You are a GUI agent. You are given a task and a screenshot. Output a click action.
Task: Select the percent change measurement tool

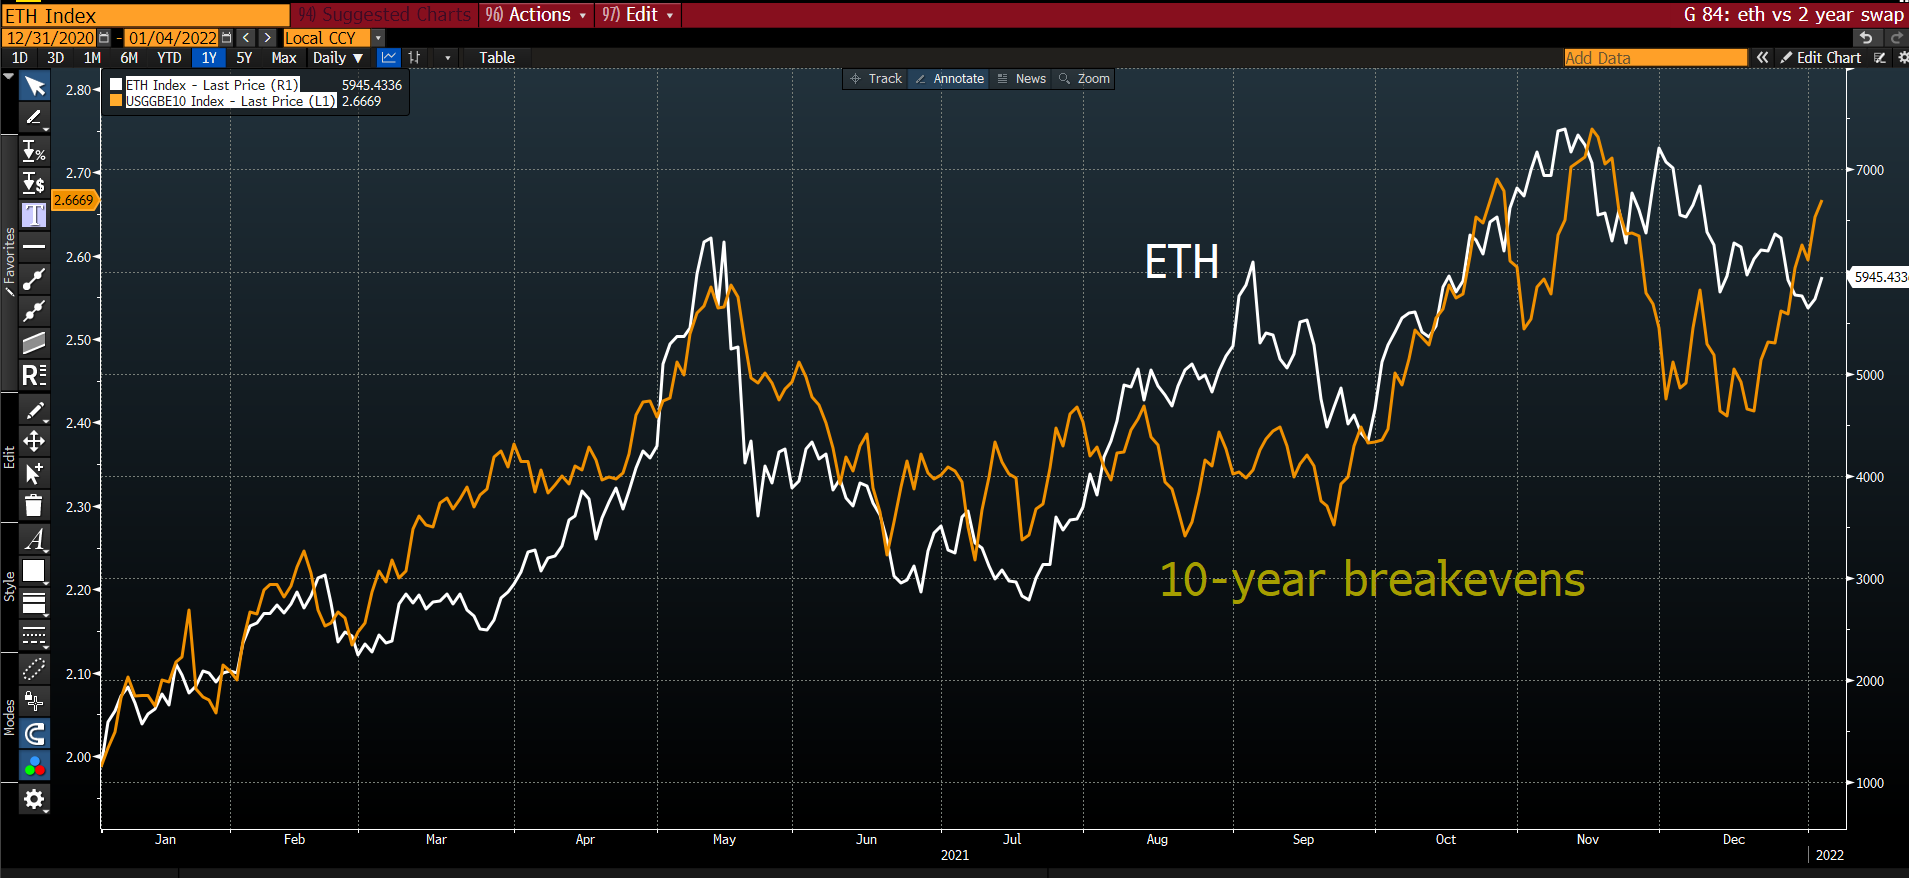click(34, 151)
